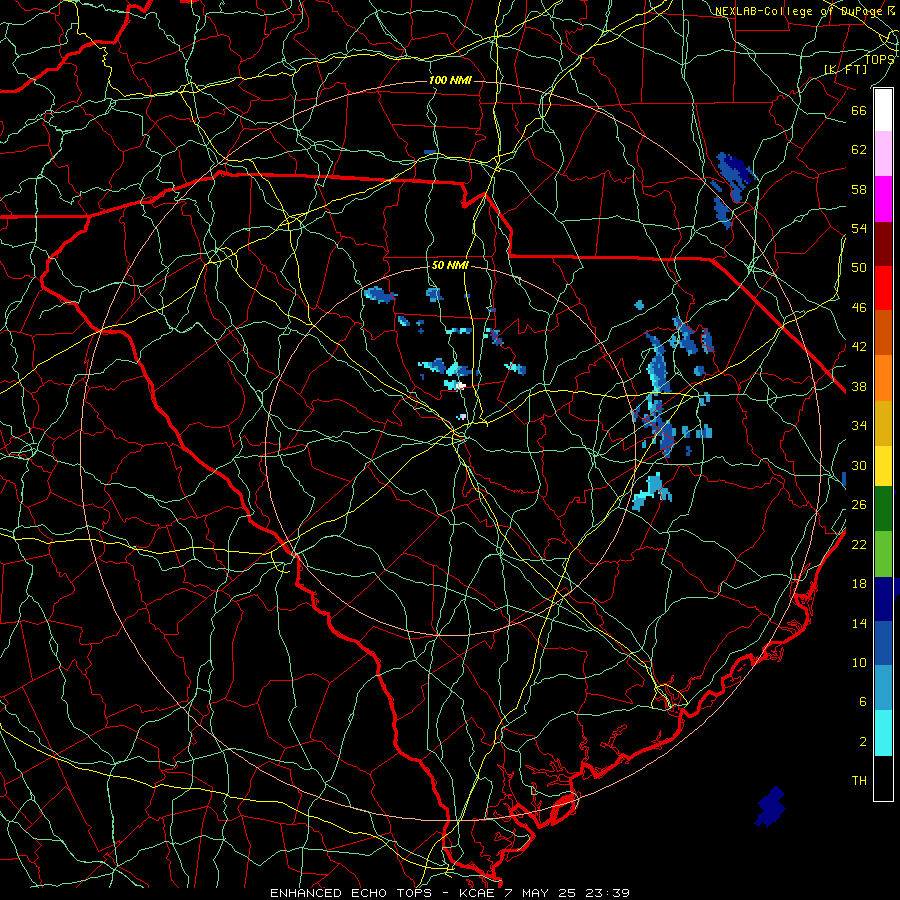
Task: Click legend value "54"
Action: click(859, 228)
